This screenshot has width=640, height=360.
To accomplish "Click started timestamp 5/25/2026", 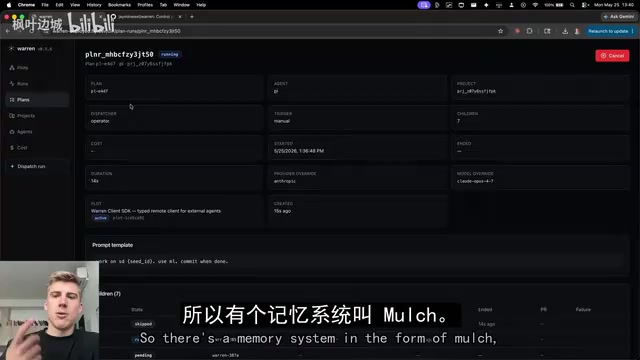I will pyautogui.click(x=299, y=151).
